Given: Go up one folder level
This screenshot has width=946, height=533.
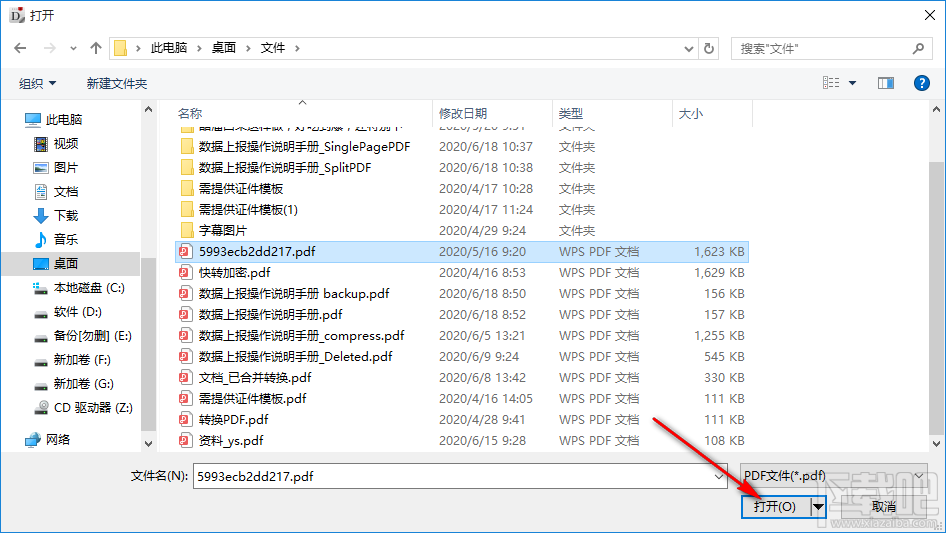Looking at the screenshot, I should click(x=95, y=48).
